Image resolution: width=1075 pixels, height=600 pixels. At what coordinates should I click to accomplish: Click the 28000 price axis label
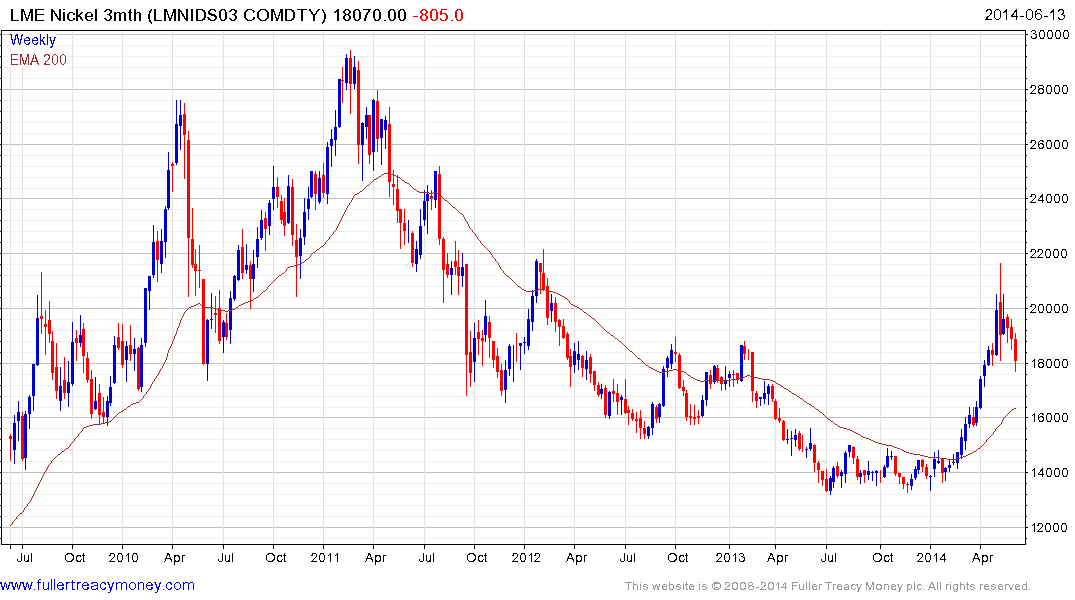1049,90
